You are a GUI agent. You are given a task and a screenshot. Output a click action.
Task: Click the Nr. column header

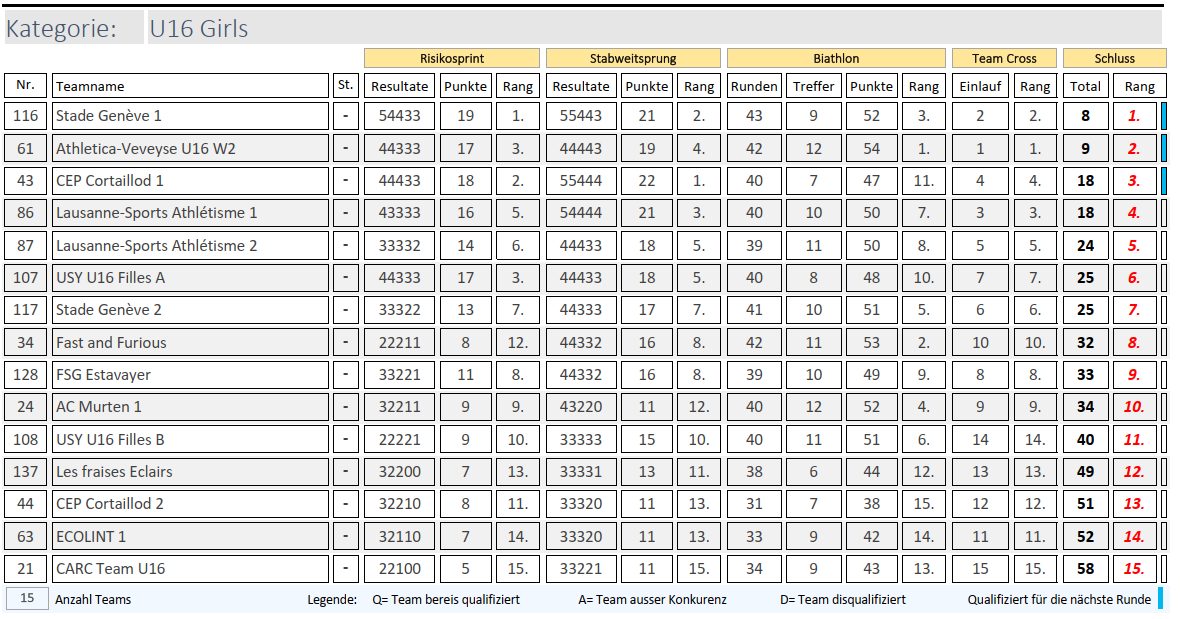[x=26, y=86]
